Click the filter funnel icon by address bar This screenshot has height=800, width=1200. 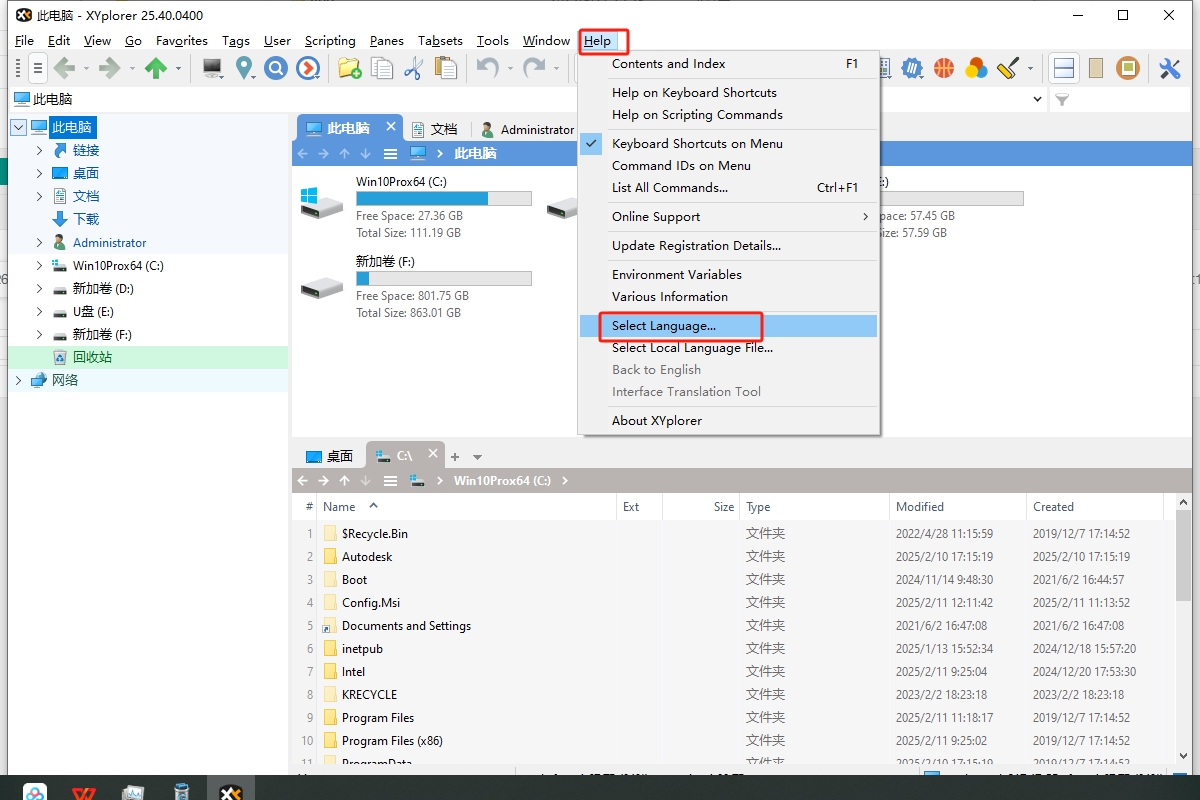[1062, 100]
